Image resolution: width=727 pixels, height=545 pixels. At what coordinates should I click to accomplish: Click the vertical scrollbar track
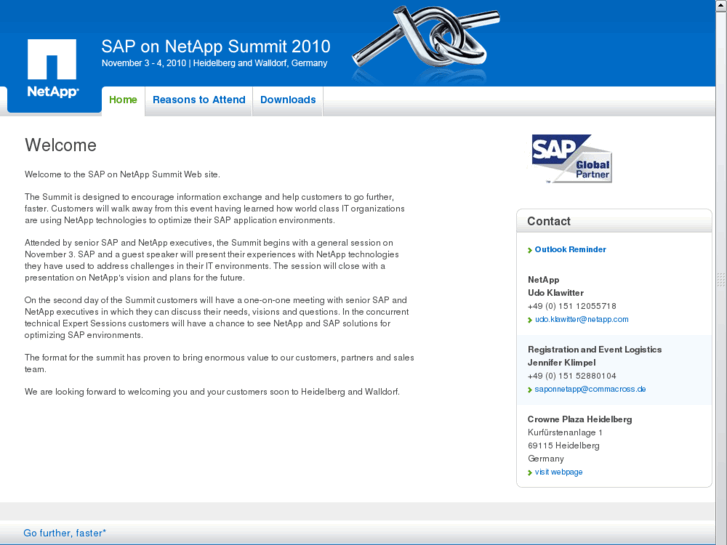[x=721, y=278]
